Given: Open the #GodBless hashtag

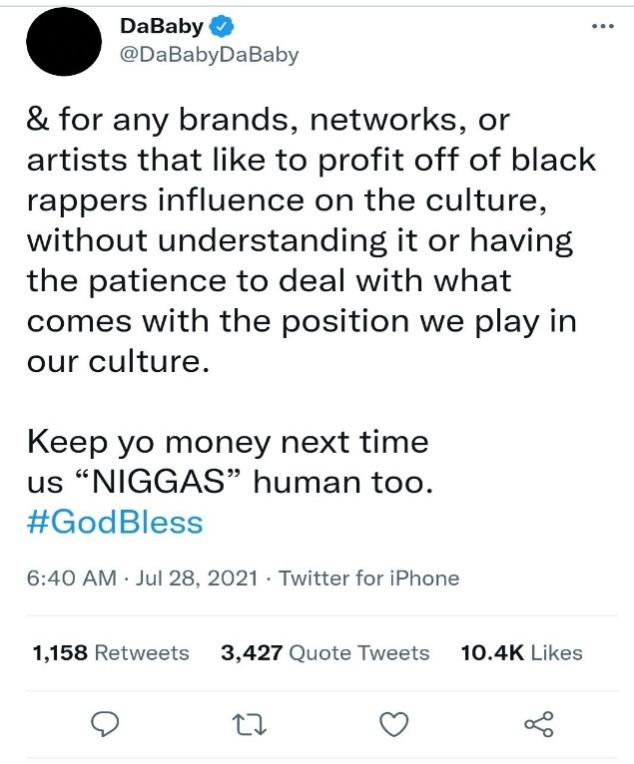Looking at the screenshot, I should 114,522.
